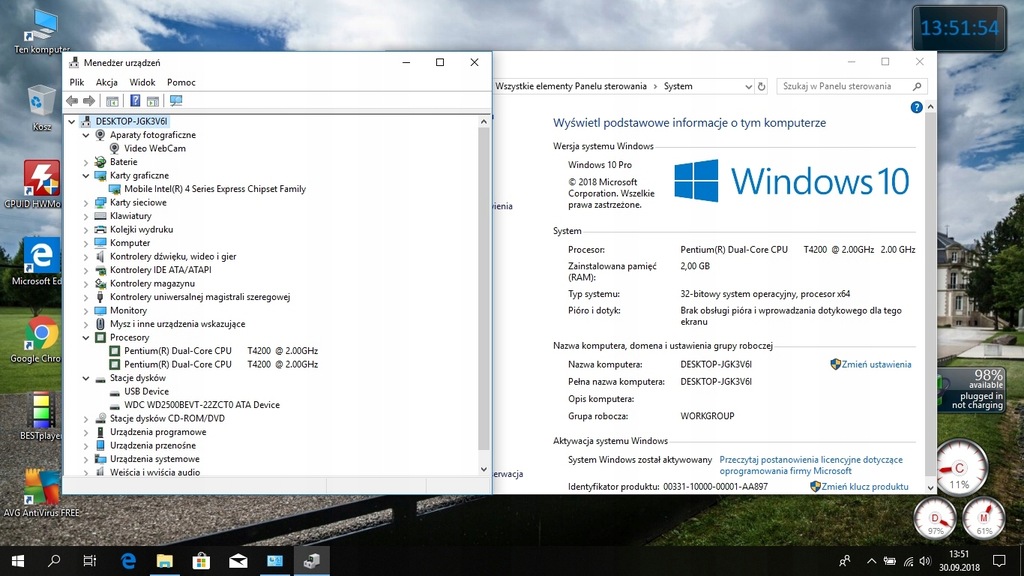The height and width of the screenshot is (576, 1024).
Task: Expand the Monitory node
Action: [86, 311]
